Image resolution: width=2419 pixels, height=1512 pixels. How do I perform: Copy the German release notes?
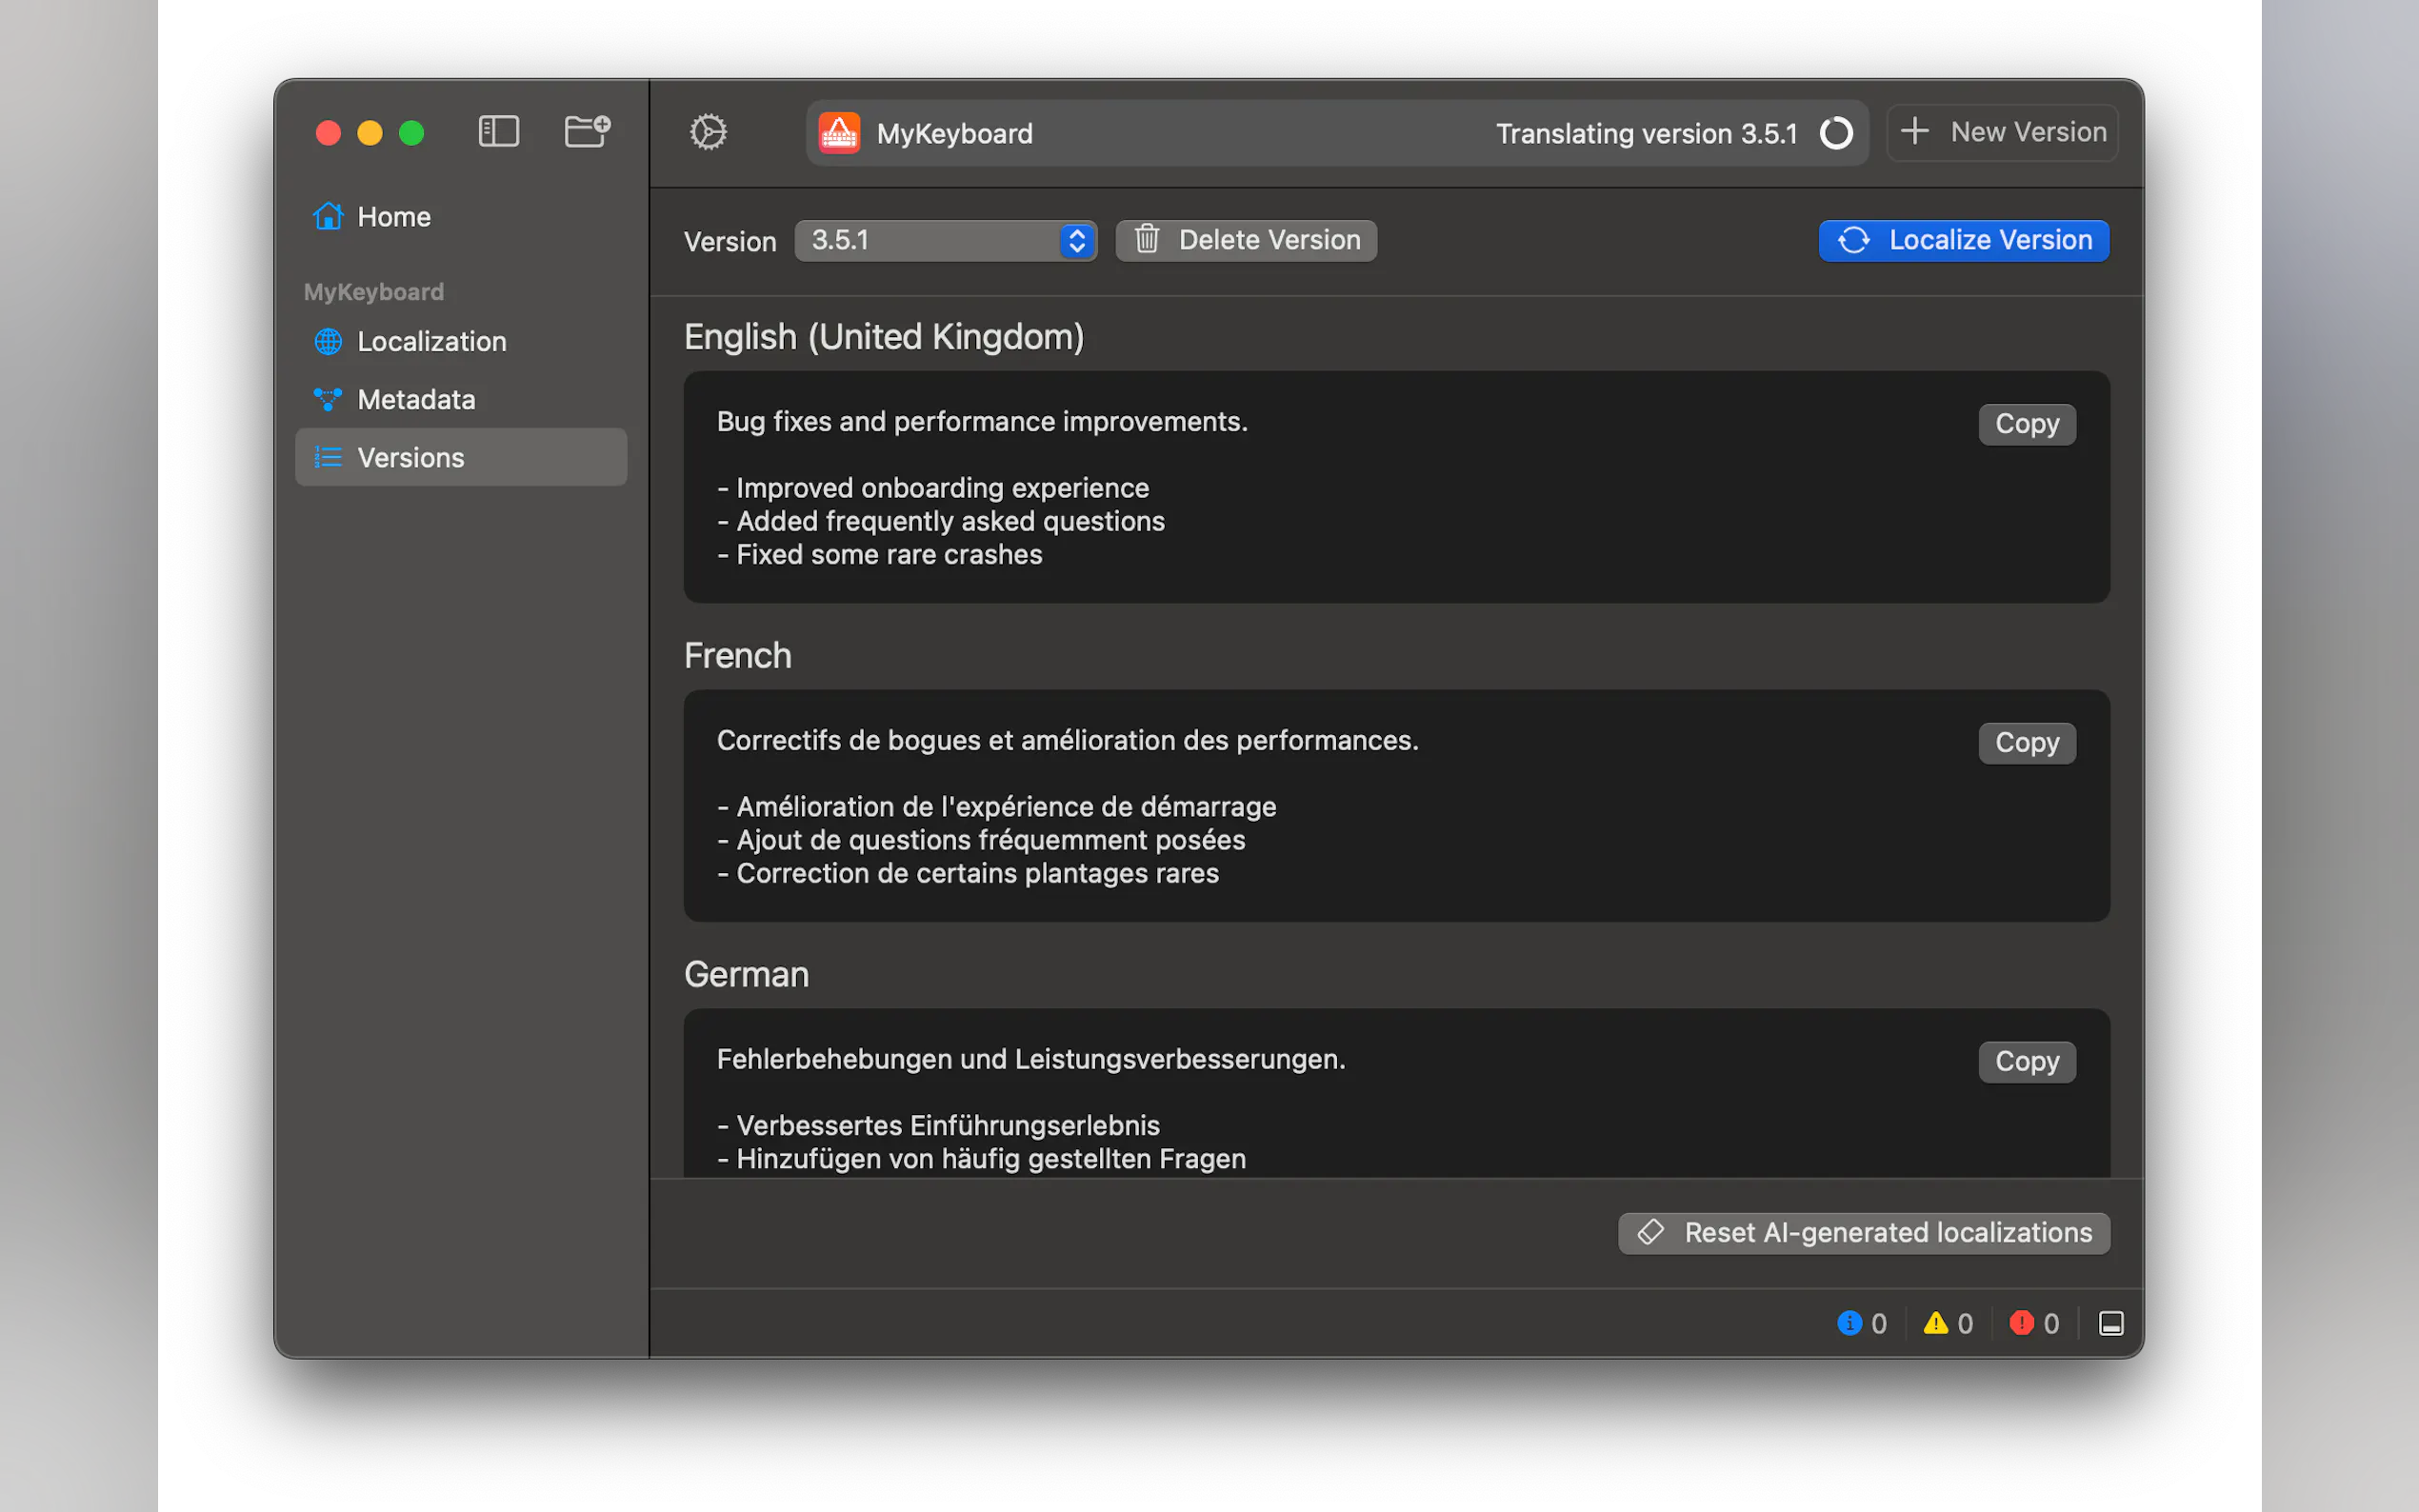(2027, 1062)
